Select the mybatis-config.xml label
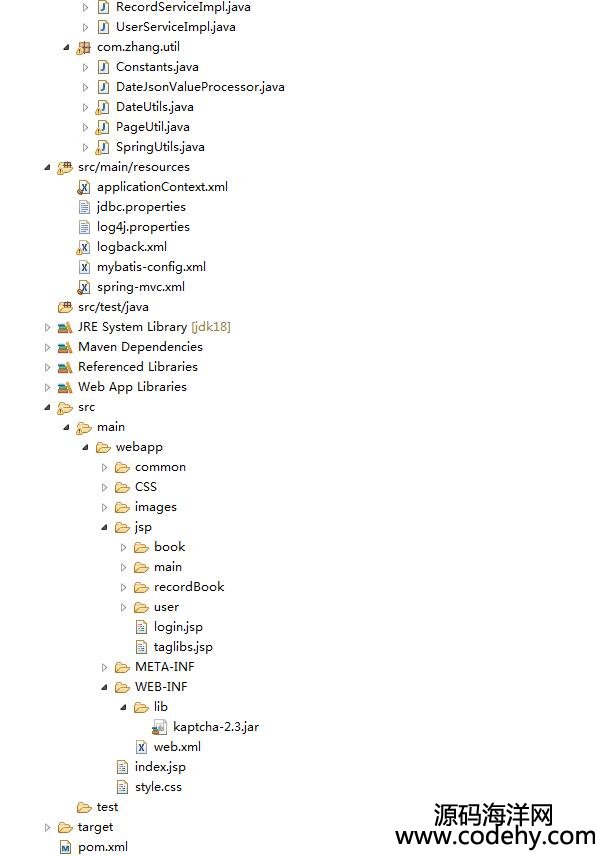 tap(151, 267)
